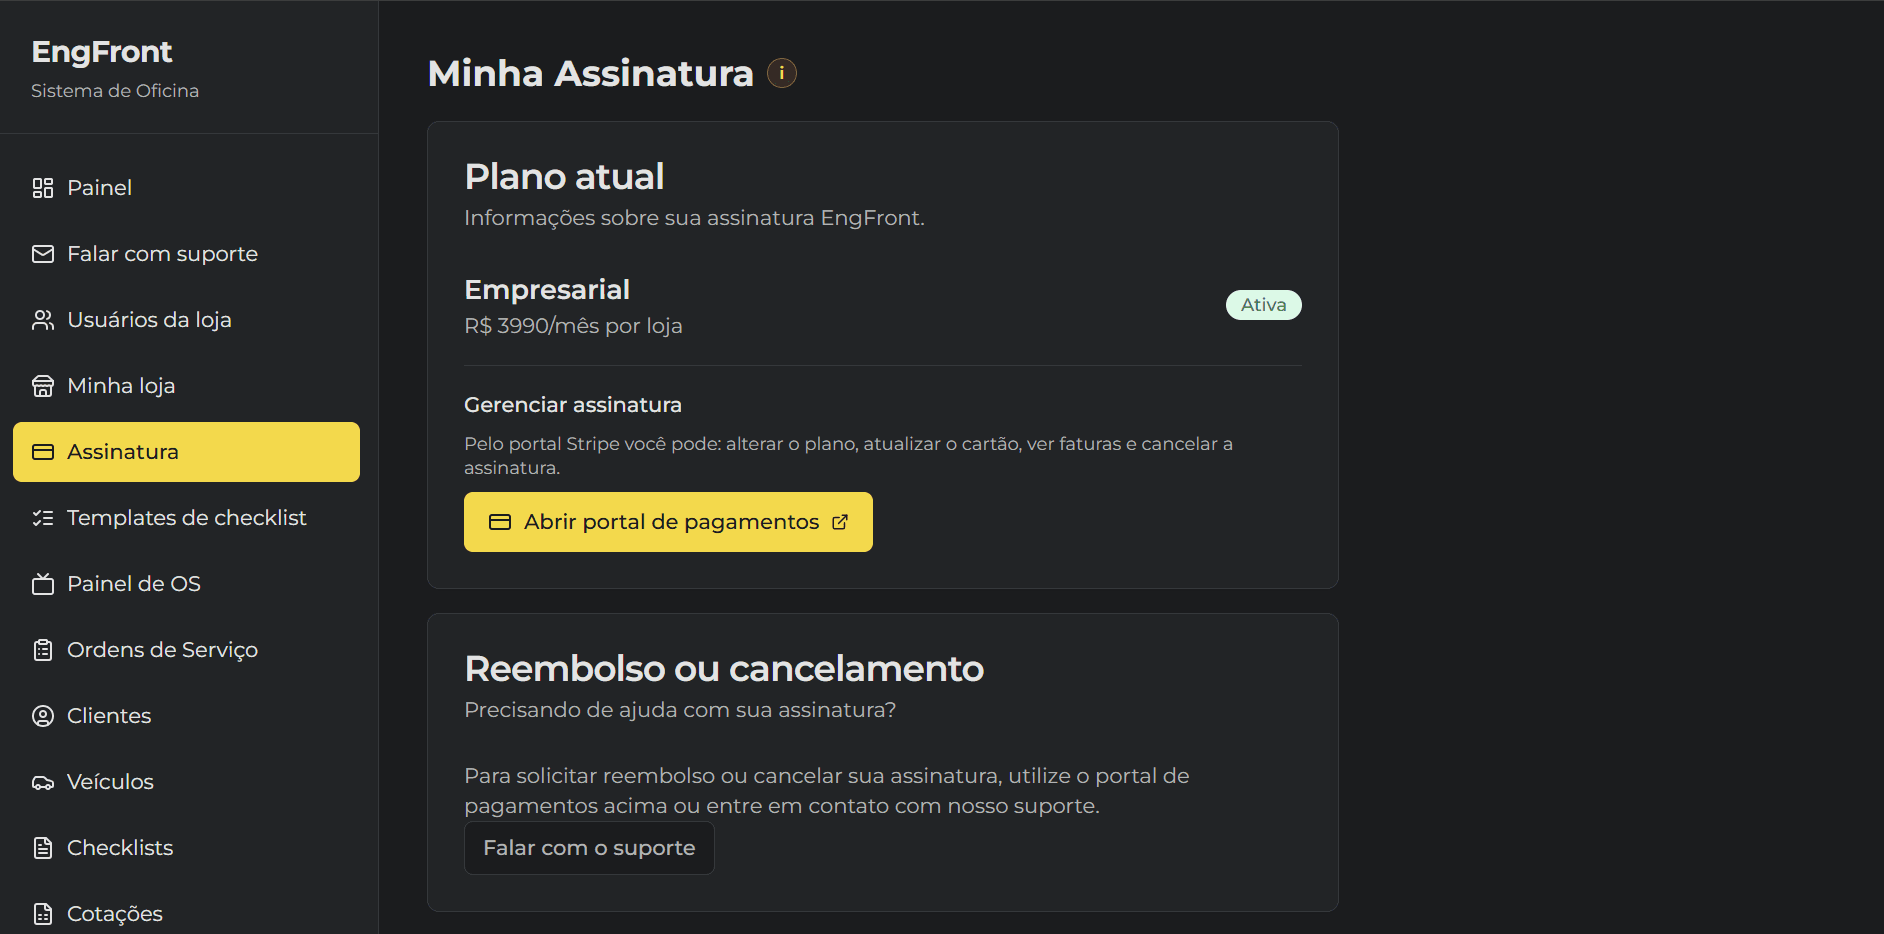
Task: Open Veículos using the car icon
Action: click(x=42, y=781)
